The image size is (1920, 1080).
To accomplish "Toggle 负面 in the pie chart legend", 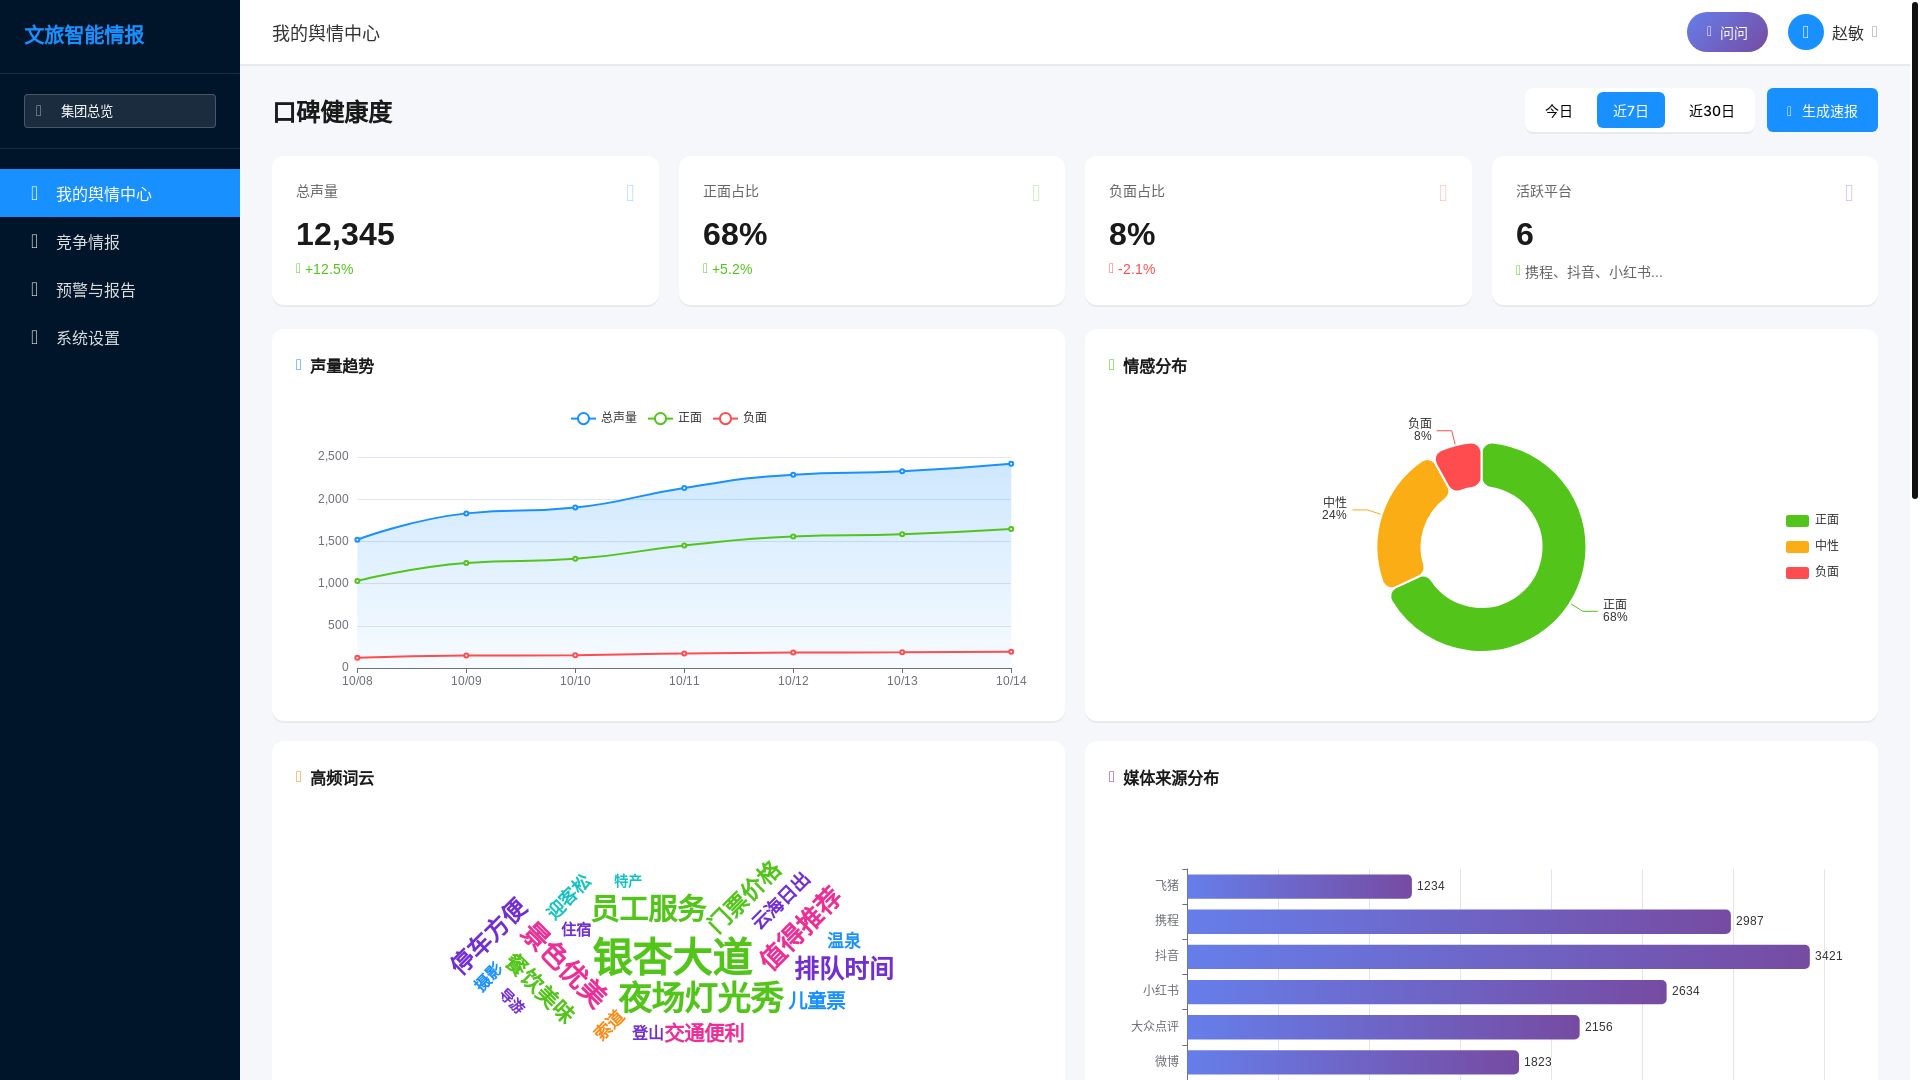I will (x=1813, y=572).
